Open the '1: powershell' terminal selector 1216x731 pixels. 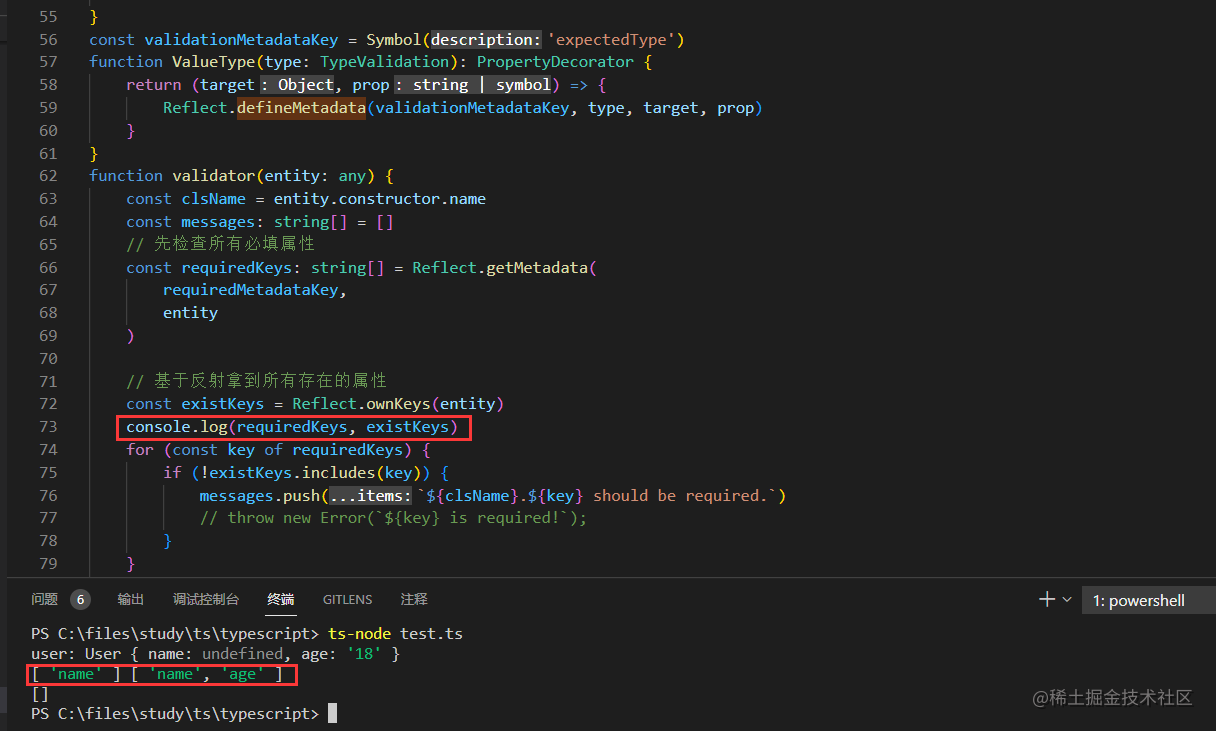1148,600
